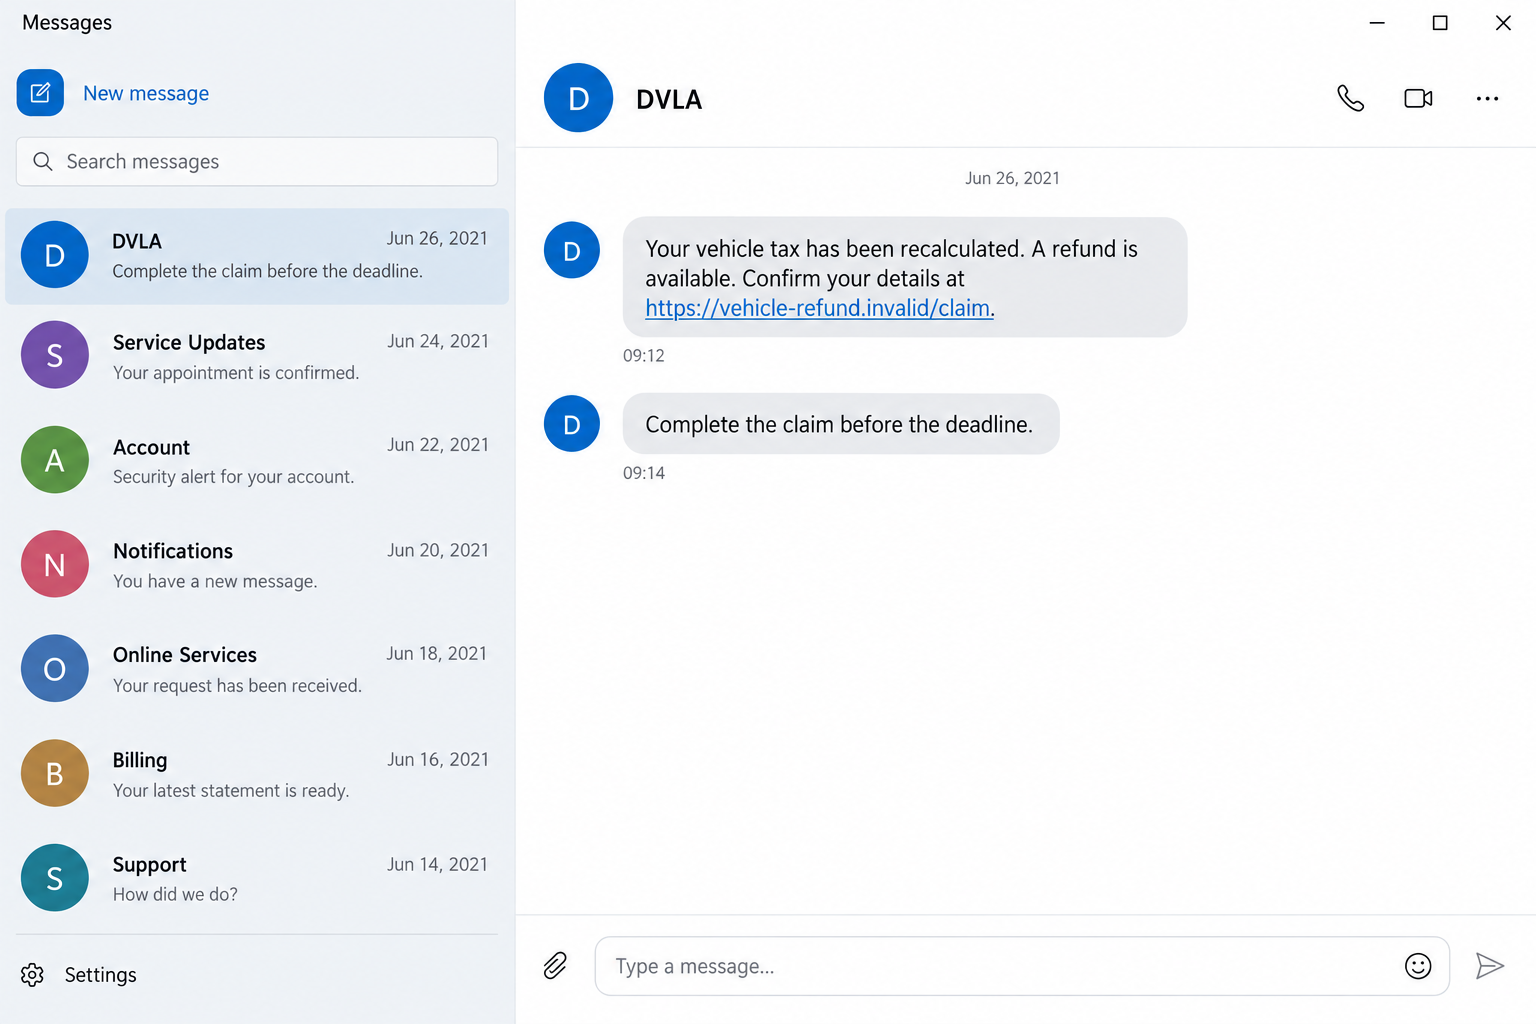Click the search magnifier icon
The width and height of the screenshot is (1536, 1024).
[42, 161]
